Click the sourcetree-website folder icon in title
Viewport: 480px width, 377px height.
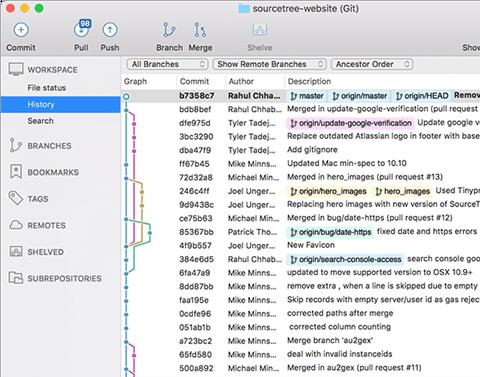tap(244, 8)
